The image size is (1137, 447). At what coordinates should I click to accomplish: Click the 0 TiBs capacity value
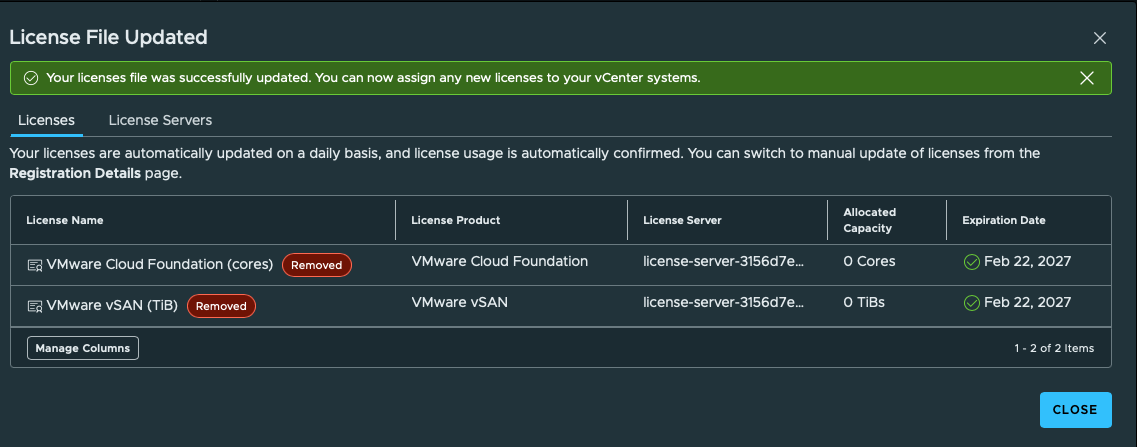click(864, 302)
